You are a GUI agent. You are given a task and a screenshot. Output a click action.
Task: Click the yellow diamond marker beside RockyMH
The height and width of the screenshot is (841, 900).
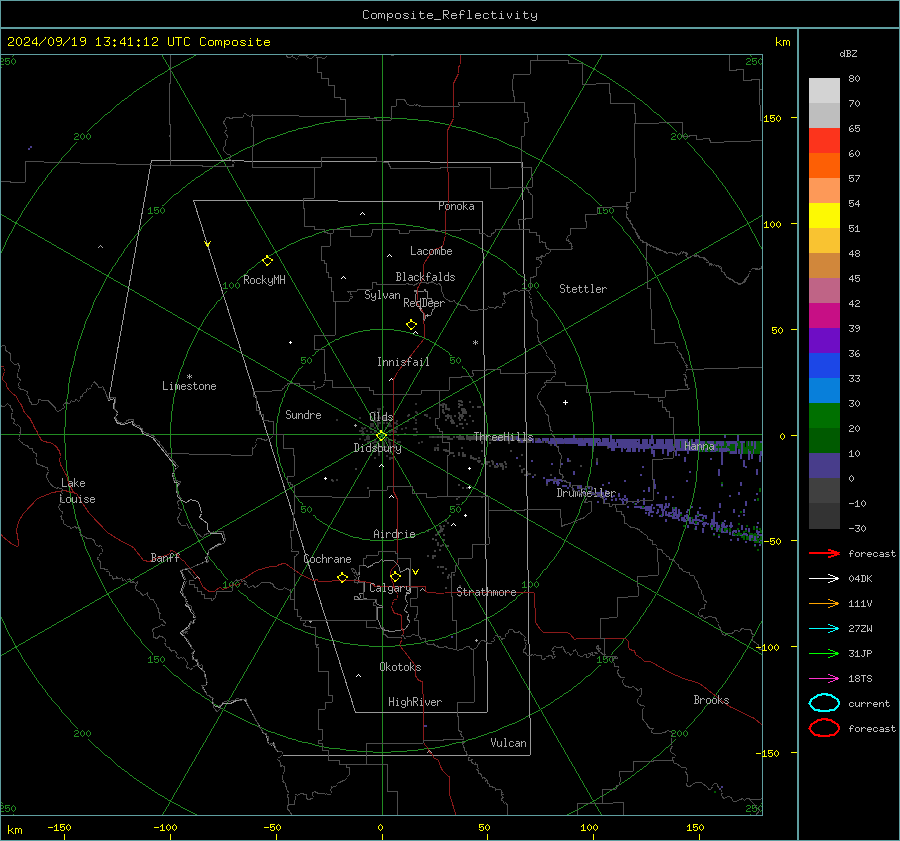pyautogui.click(x=267, y=261)
